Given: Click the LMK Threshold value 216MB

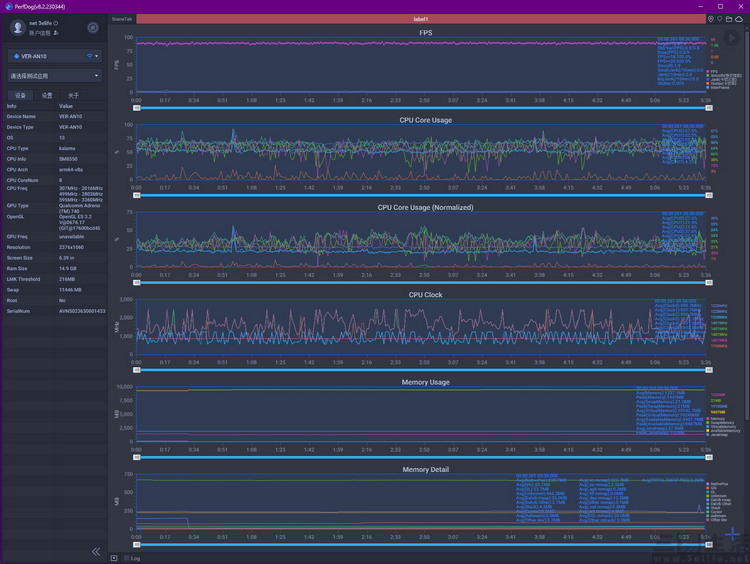Looking at the screenshot, I should click(66, 279).
